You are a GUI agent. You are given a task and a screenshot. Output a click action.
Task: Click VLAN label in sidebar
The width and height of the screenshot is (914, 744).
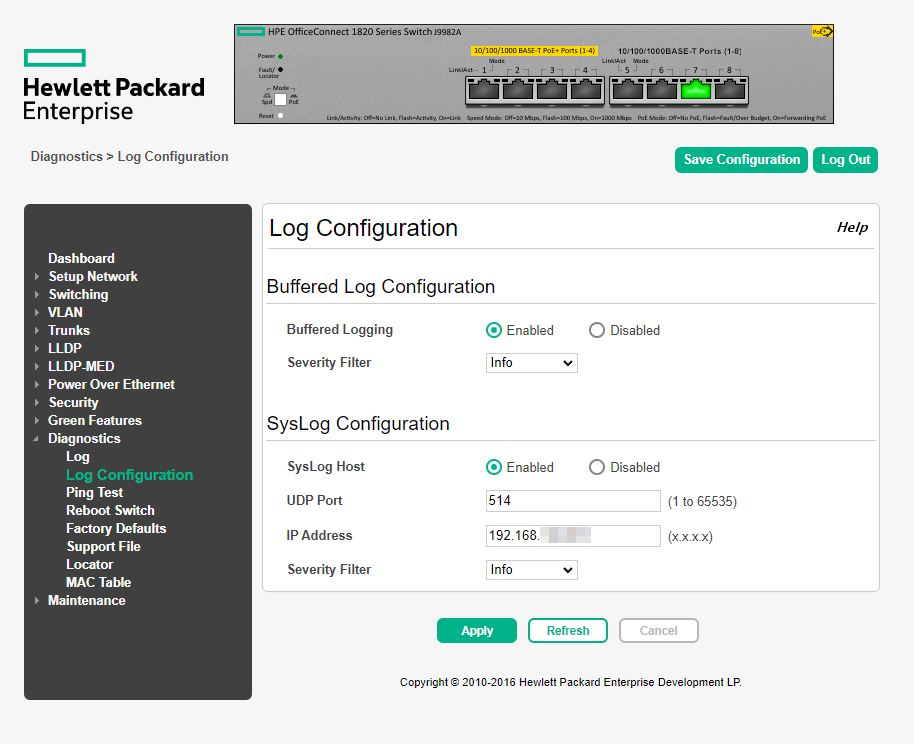coord(65,313)
